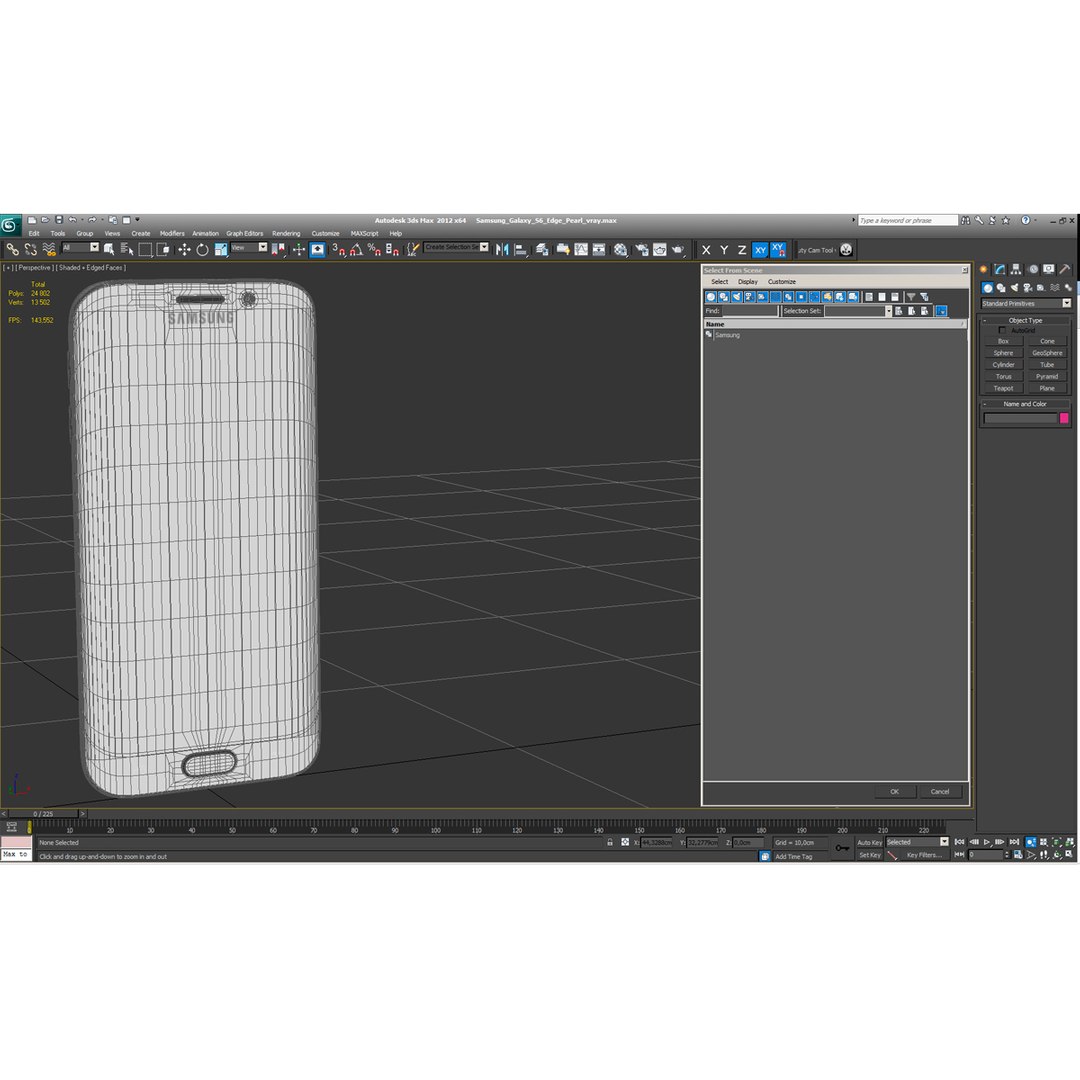1080x1080 pixels.
Task: Open the Modify panel tab
Action: [999, 269]
